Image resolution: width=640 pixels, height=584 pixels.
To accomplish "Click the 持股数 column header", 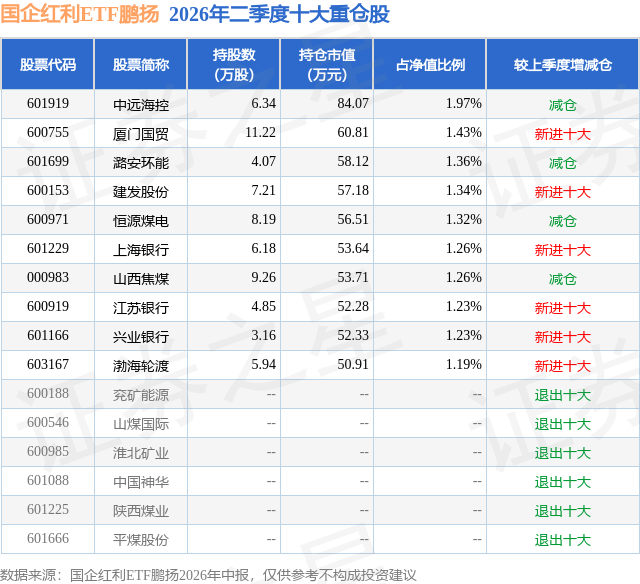I will [233, 64].
